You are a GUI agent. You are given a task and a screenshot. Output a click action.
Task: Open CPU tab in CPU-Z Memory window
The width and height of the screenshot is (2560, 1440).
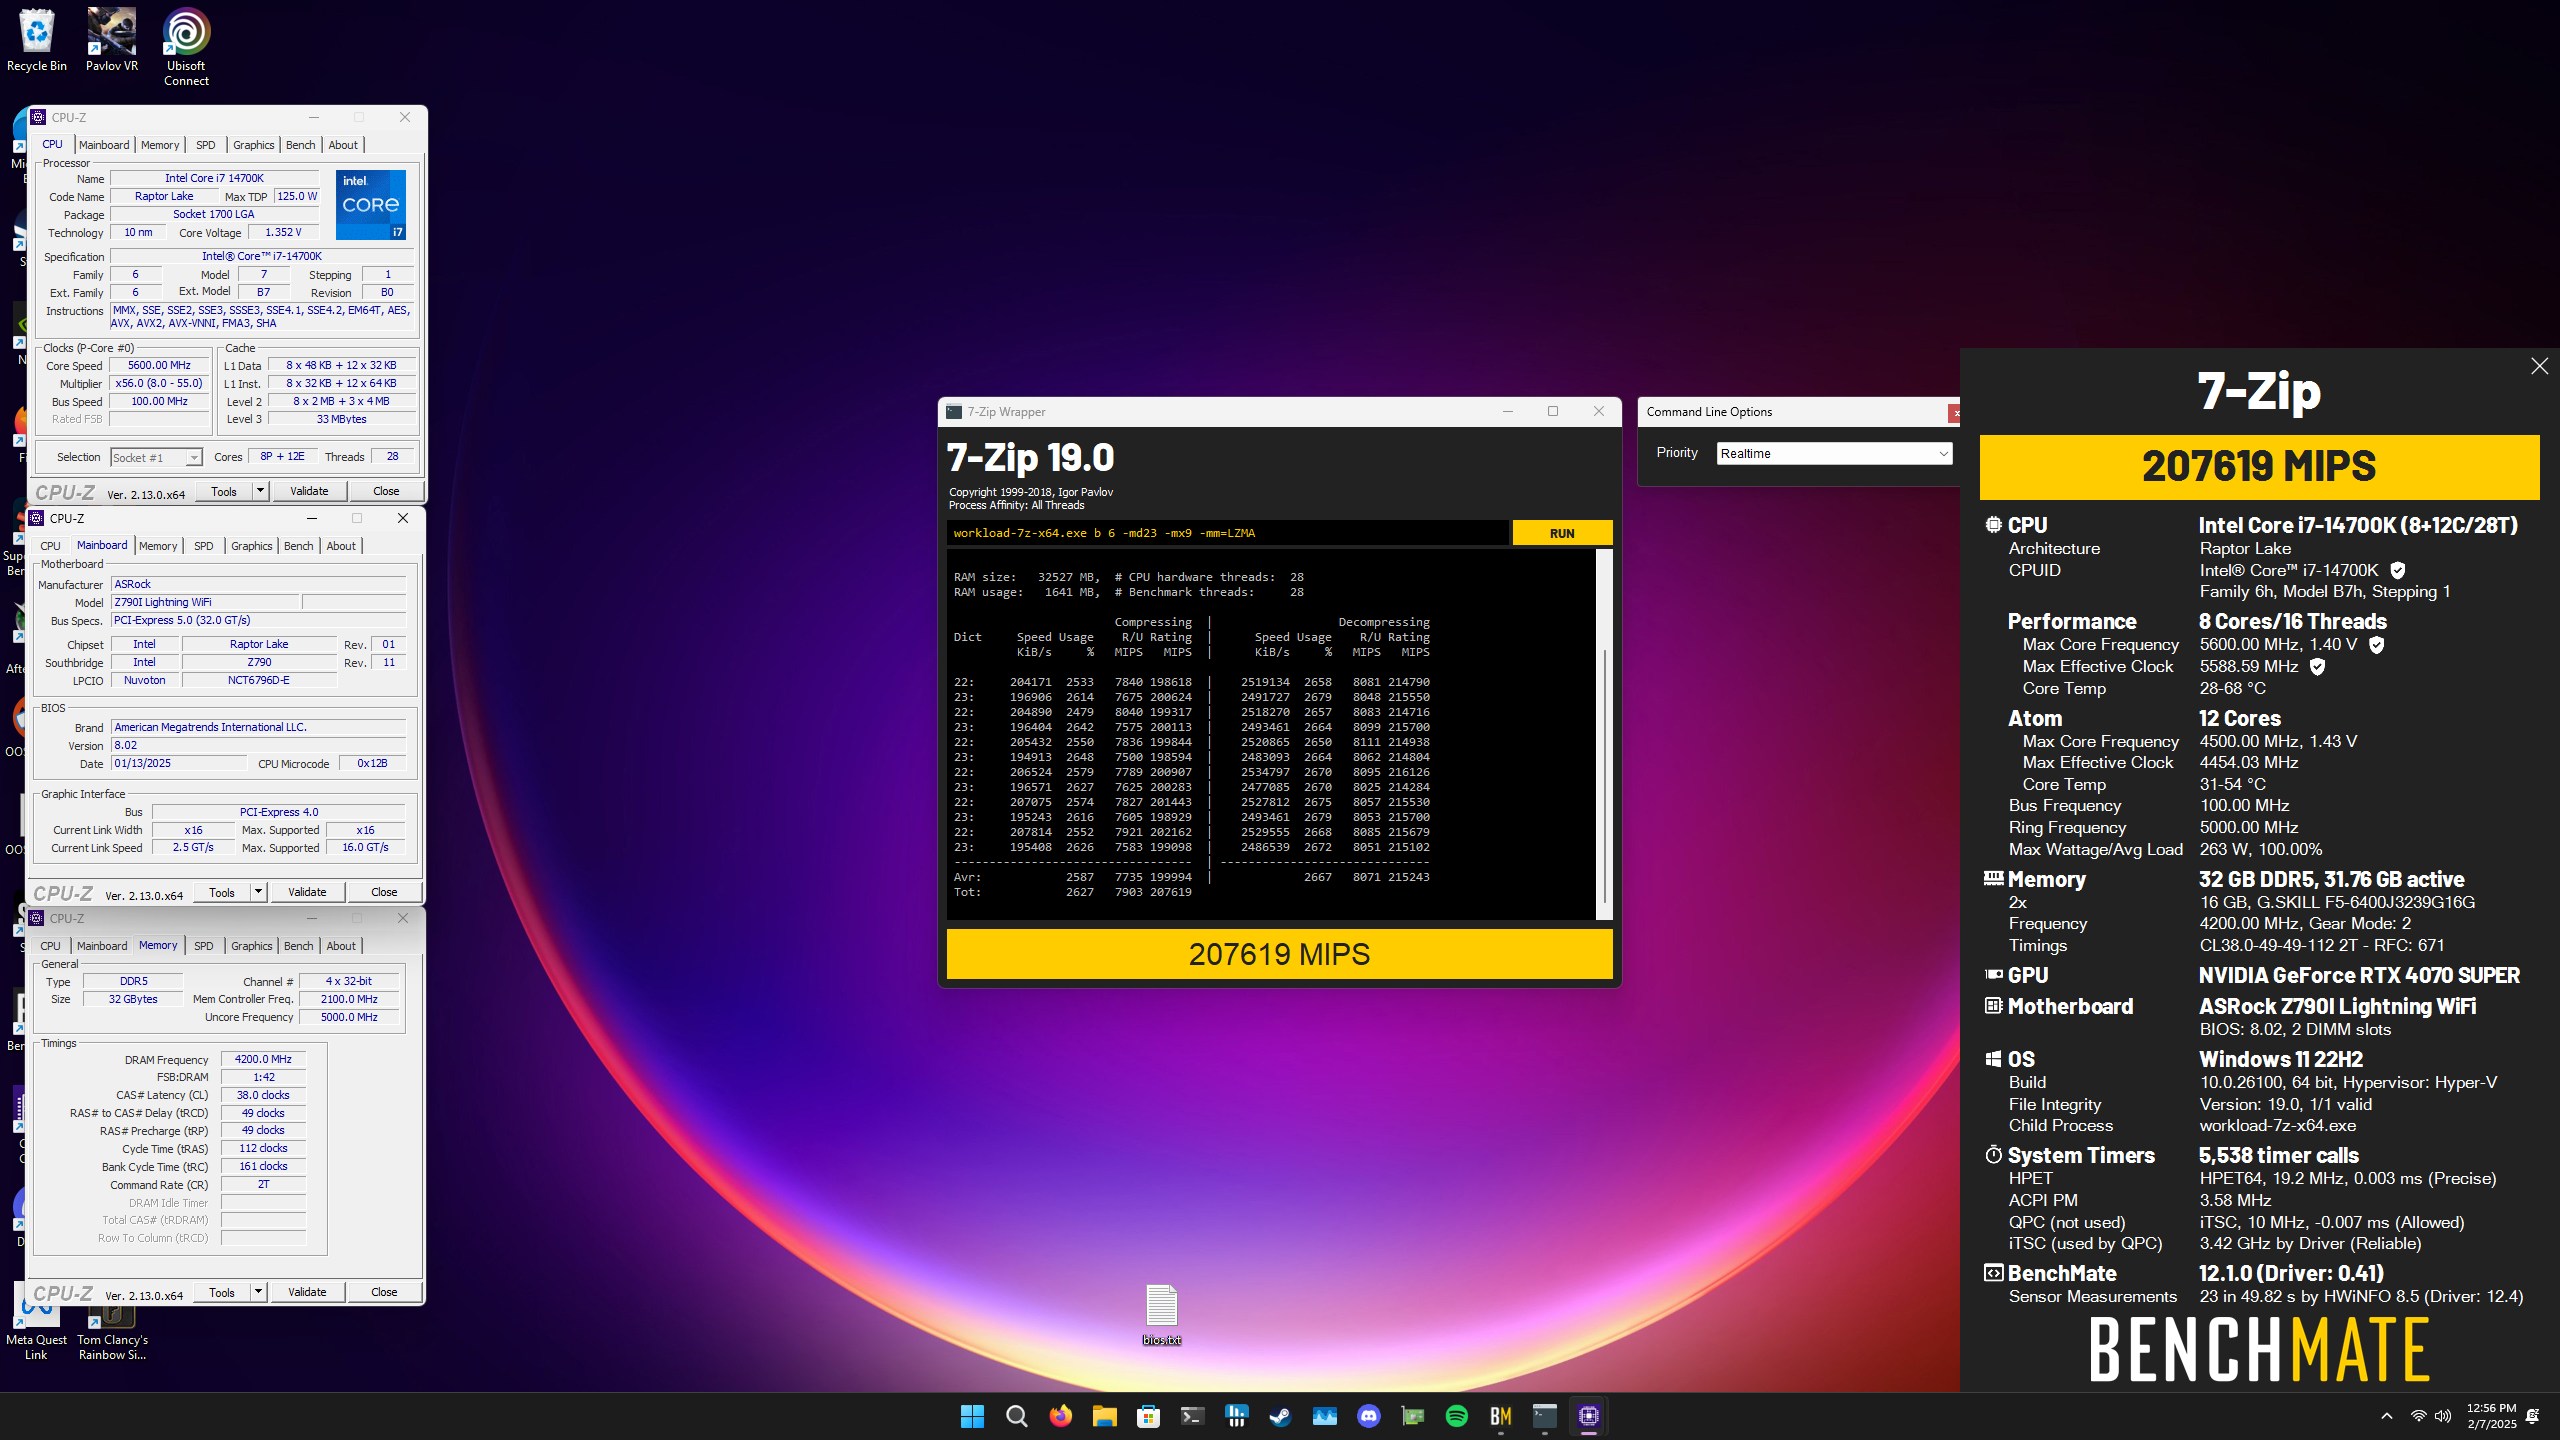click(50, 946)
